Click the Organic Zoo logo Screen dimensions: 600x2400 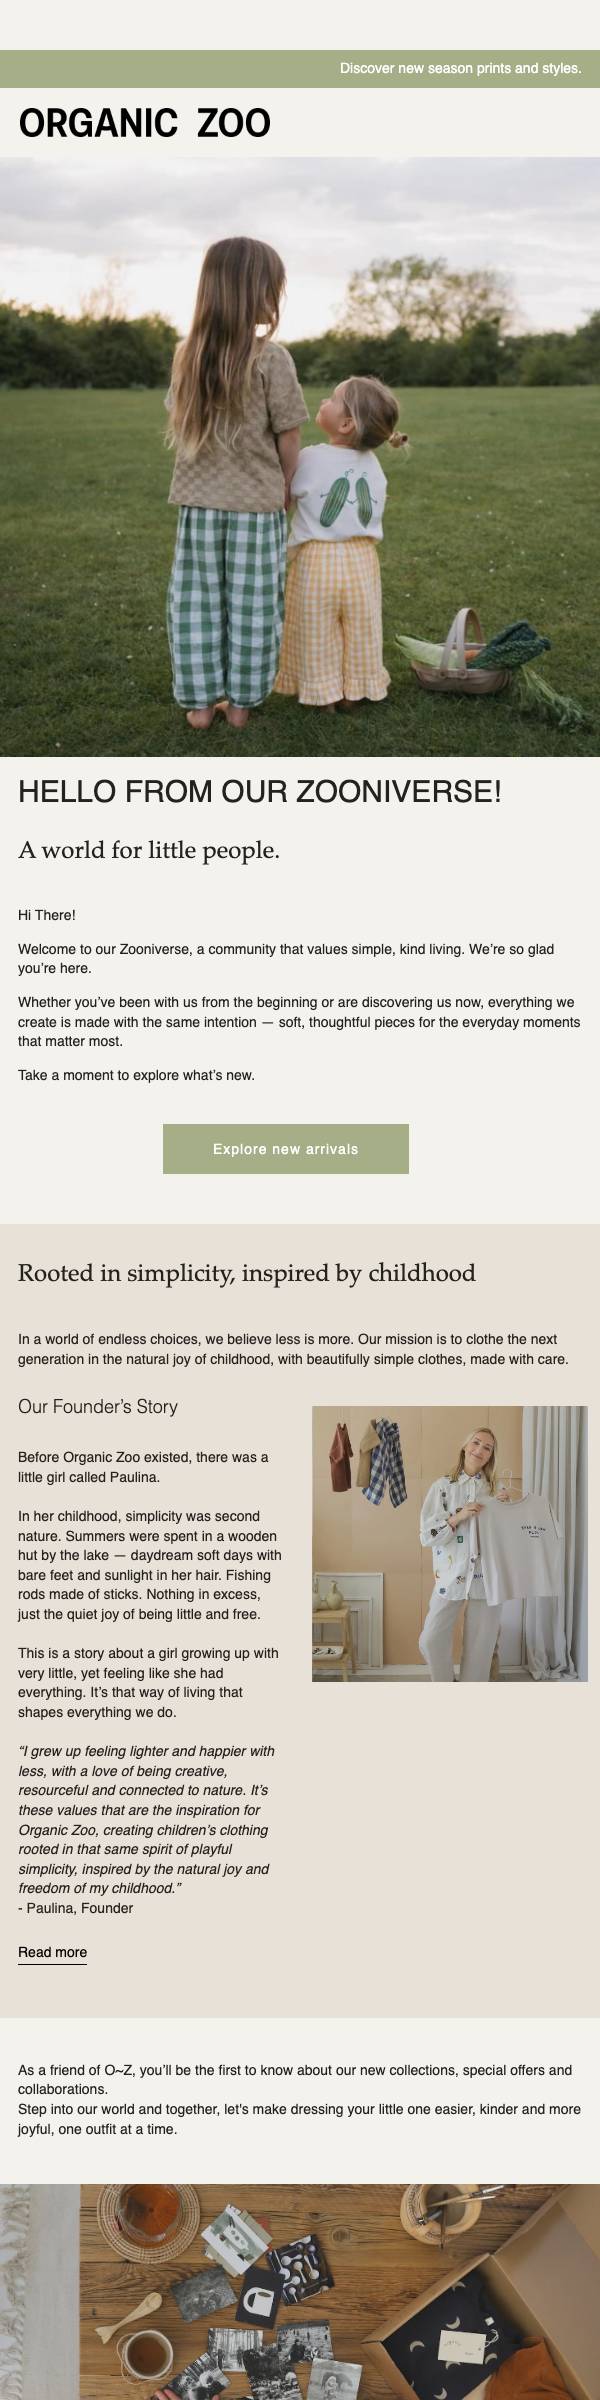(x=145, y=124)
